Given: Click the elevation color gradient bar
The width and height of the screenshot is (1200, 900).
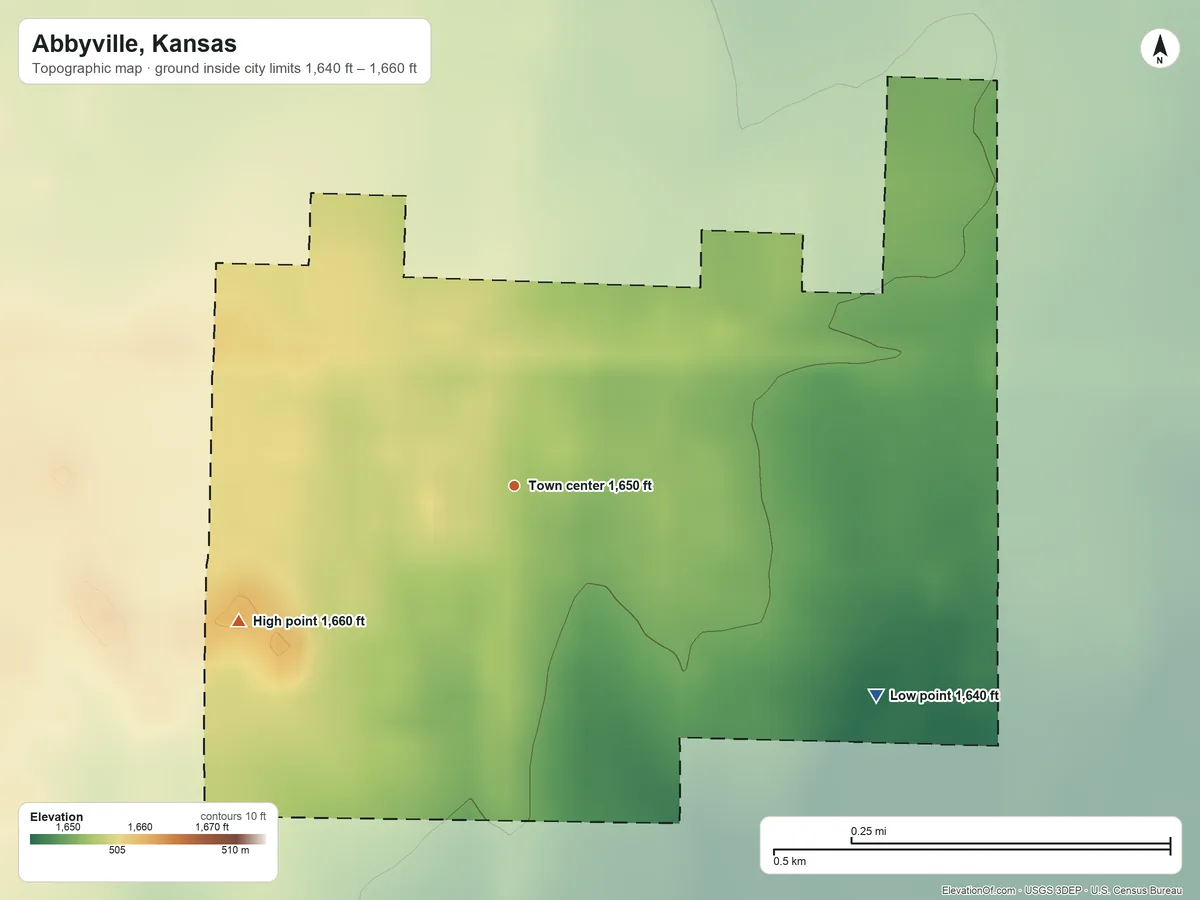Looking at the screenshot, I should [148, 839].
